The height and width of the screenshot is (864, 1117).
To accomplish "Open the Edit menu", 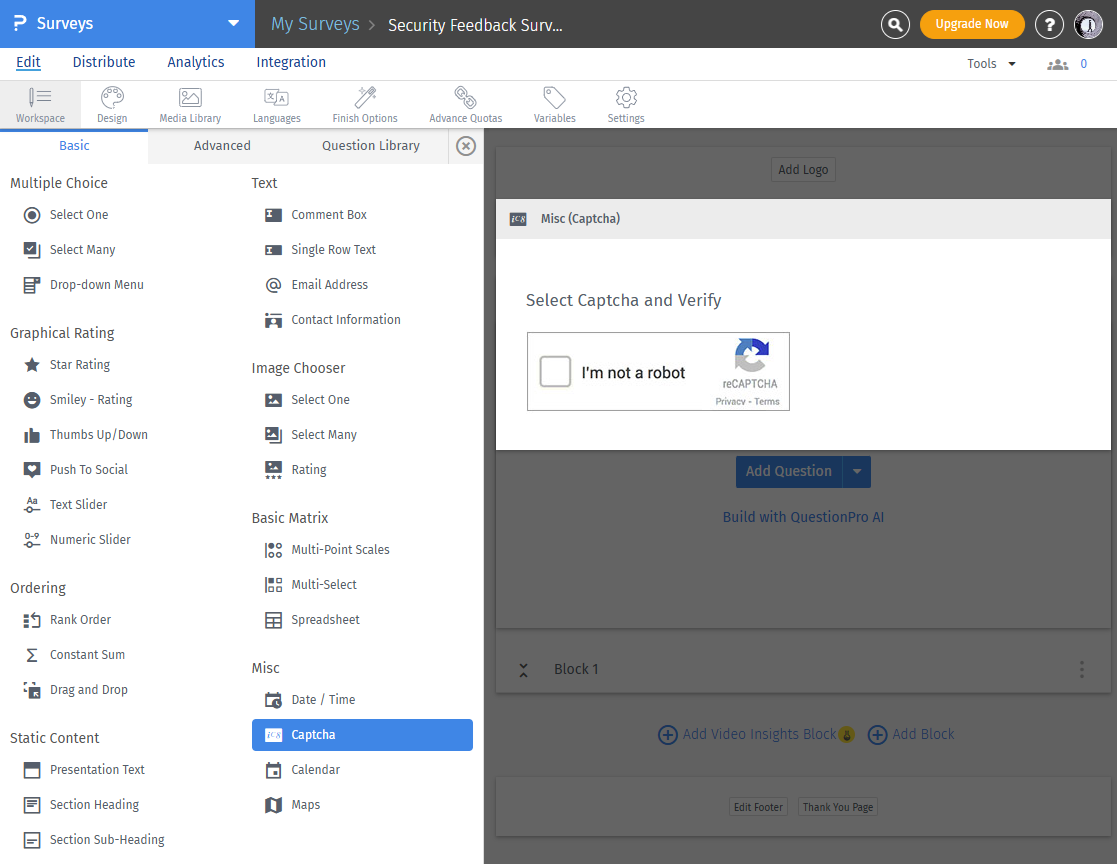I will (28, 63).
